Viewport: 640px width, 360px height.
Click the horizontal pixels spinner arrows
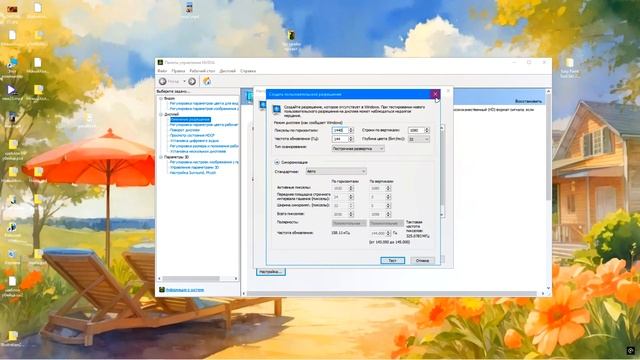coord(351,130)
